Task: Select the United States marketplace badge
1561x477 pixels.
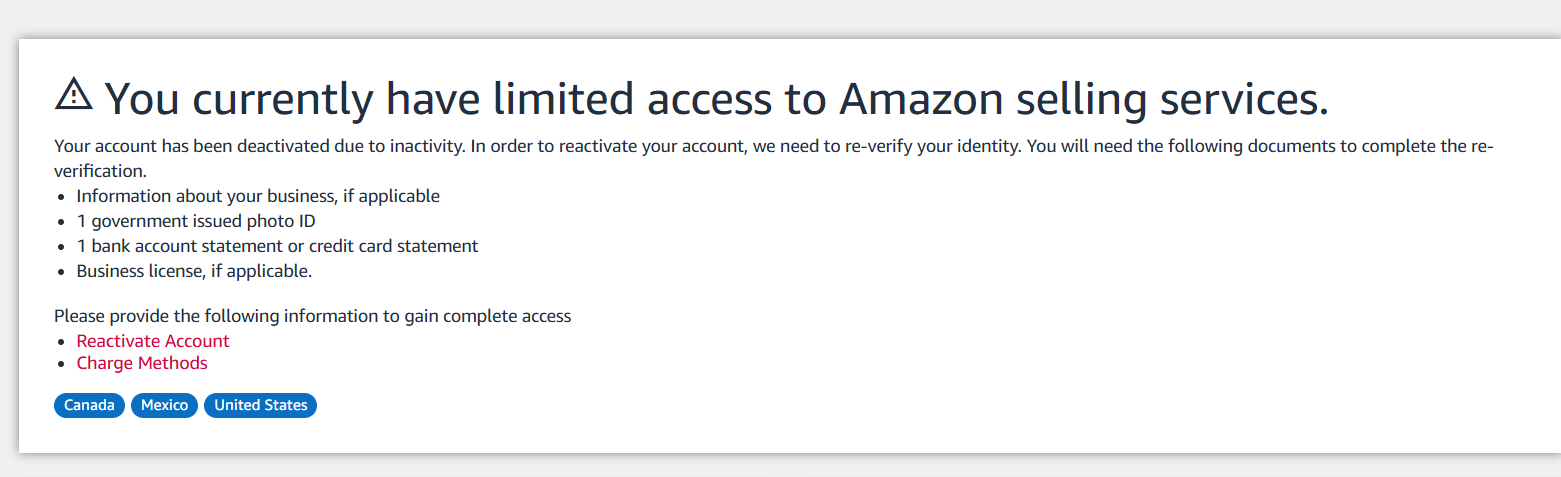Action: 260,405
